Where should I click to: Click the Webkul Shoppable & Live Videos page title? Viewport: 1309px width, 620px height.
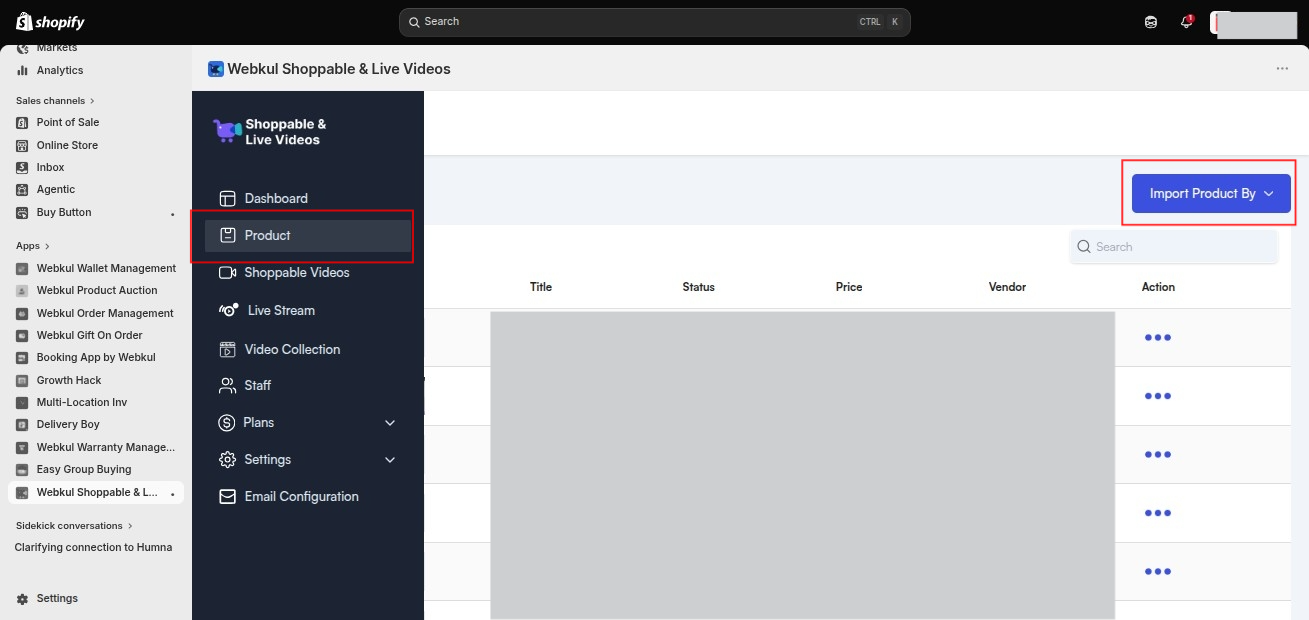(x=339, y=69)
